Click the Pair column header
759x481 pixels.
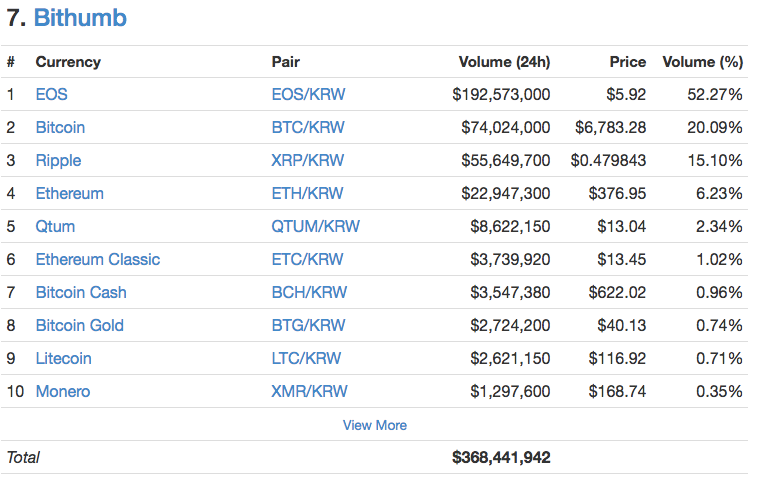pos(285,62)
